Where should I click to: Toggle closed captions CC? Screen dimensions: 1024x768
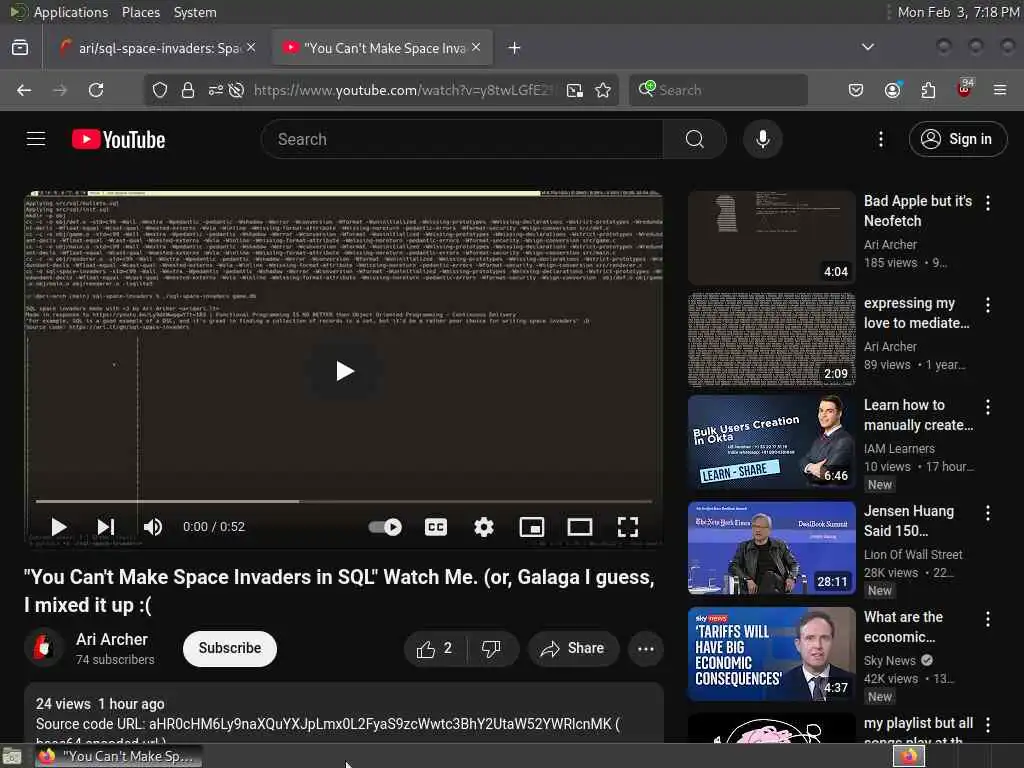[x=436, y=526]
